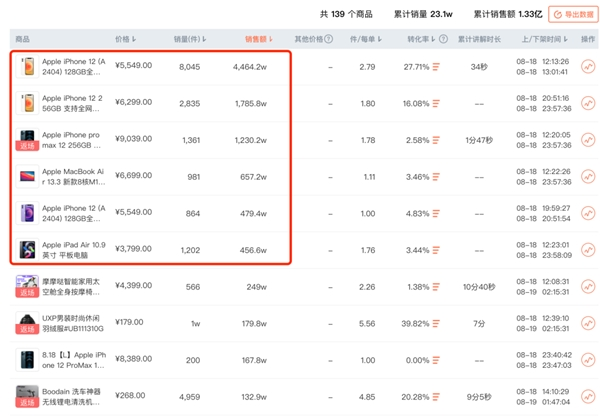600x417 pixels.
Task: Sort by 上/下架时间 column header
Action: (545, 39)
